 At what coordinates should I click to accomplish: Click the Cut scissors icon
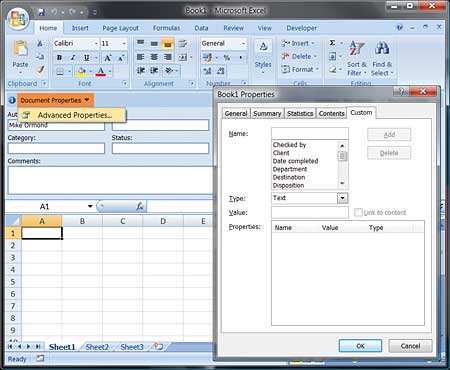pyautogui.click(x=40, y=43)
